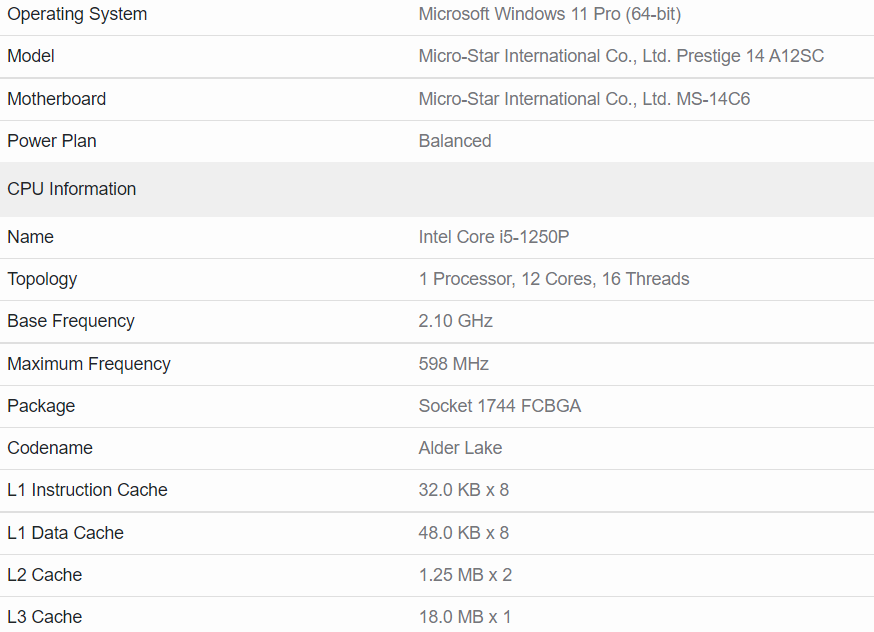Click the CPU Information section header
Viewport: 874px width, 632px height.
click(72, 189)
